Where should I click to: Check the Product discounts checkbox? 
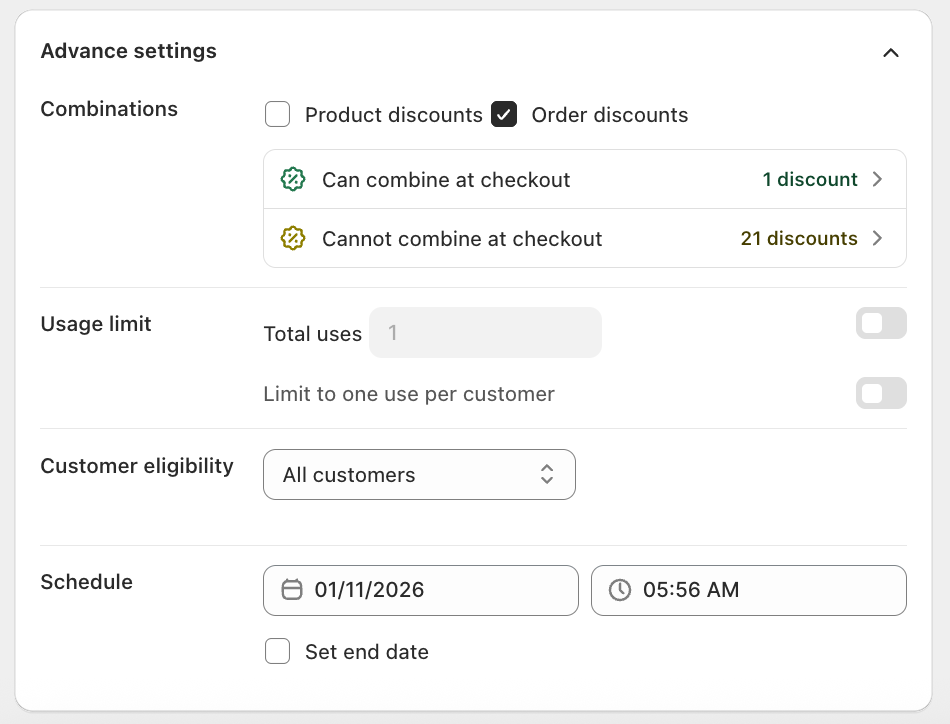[x=277, y=115]
